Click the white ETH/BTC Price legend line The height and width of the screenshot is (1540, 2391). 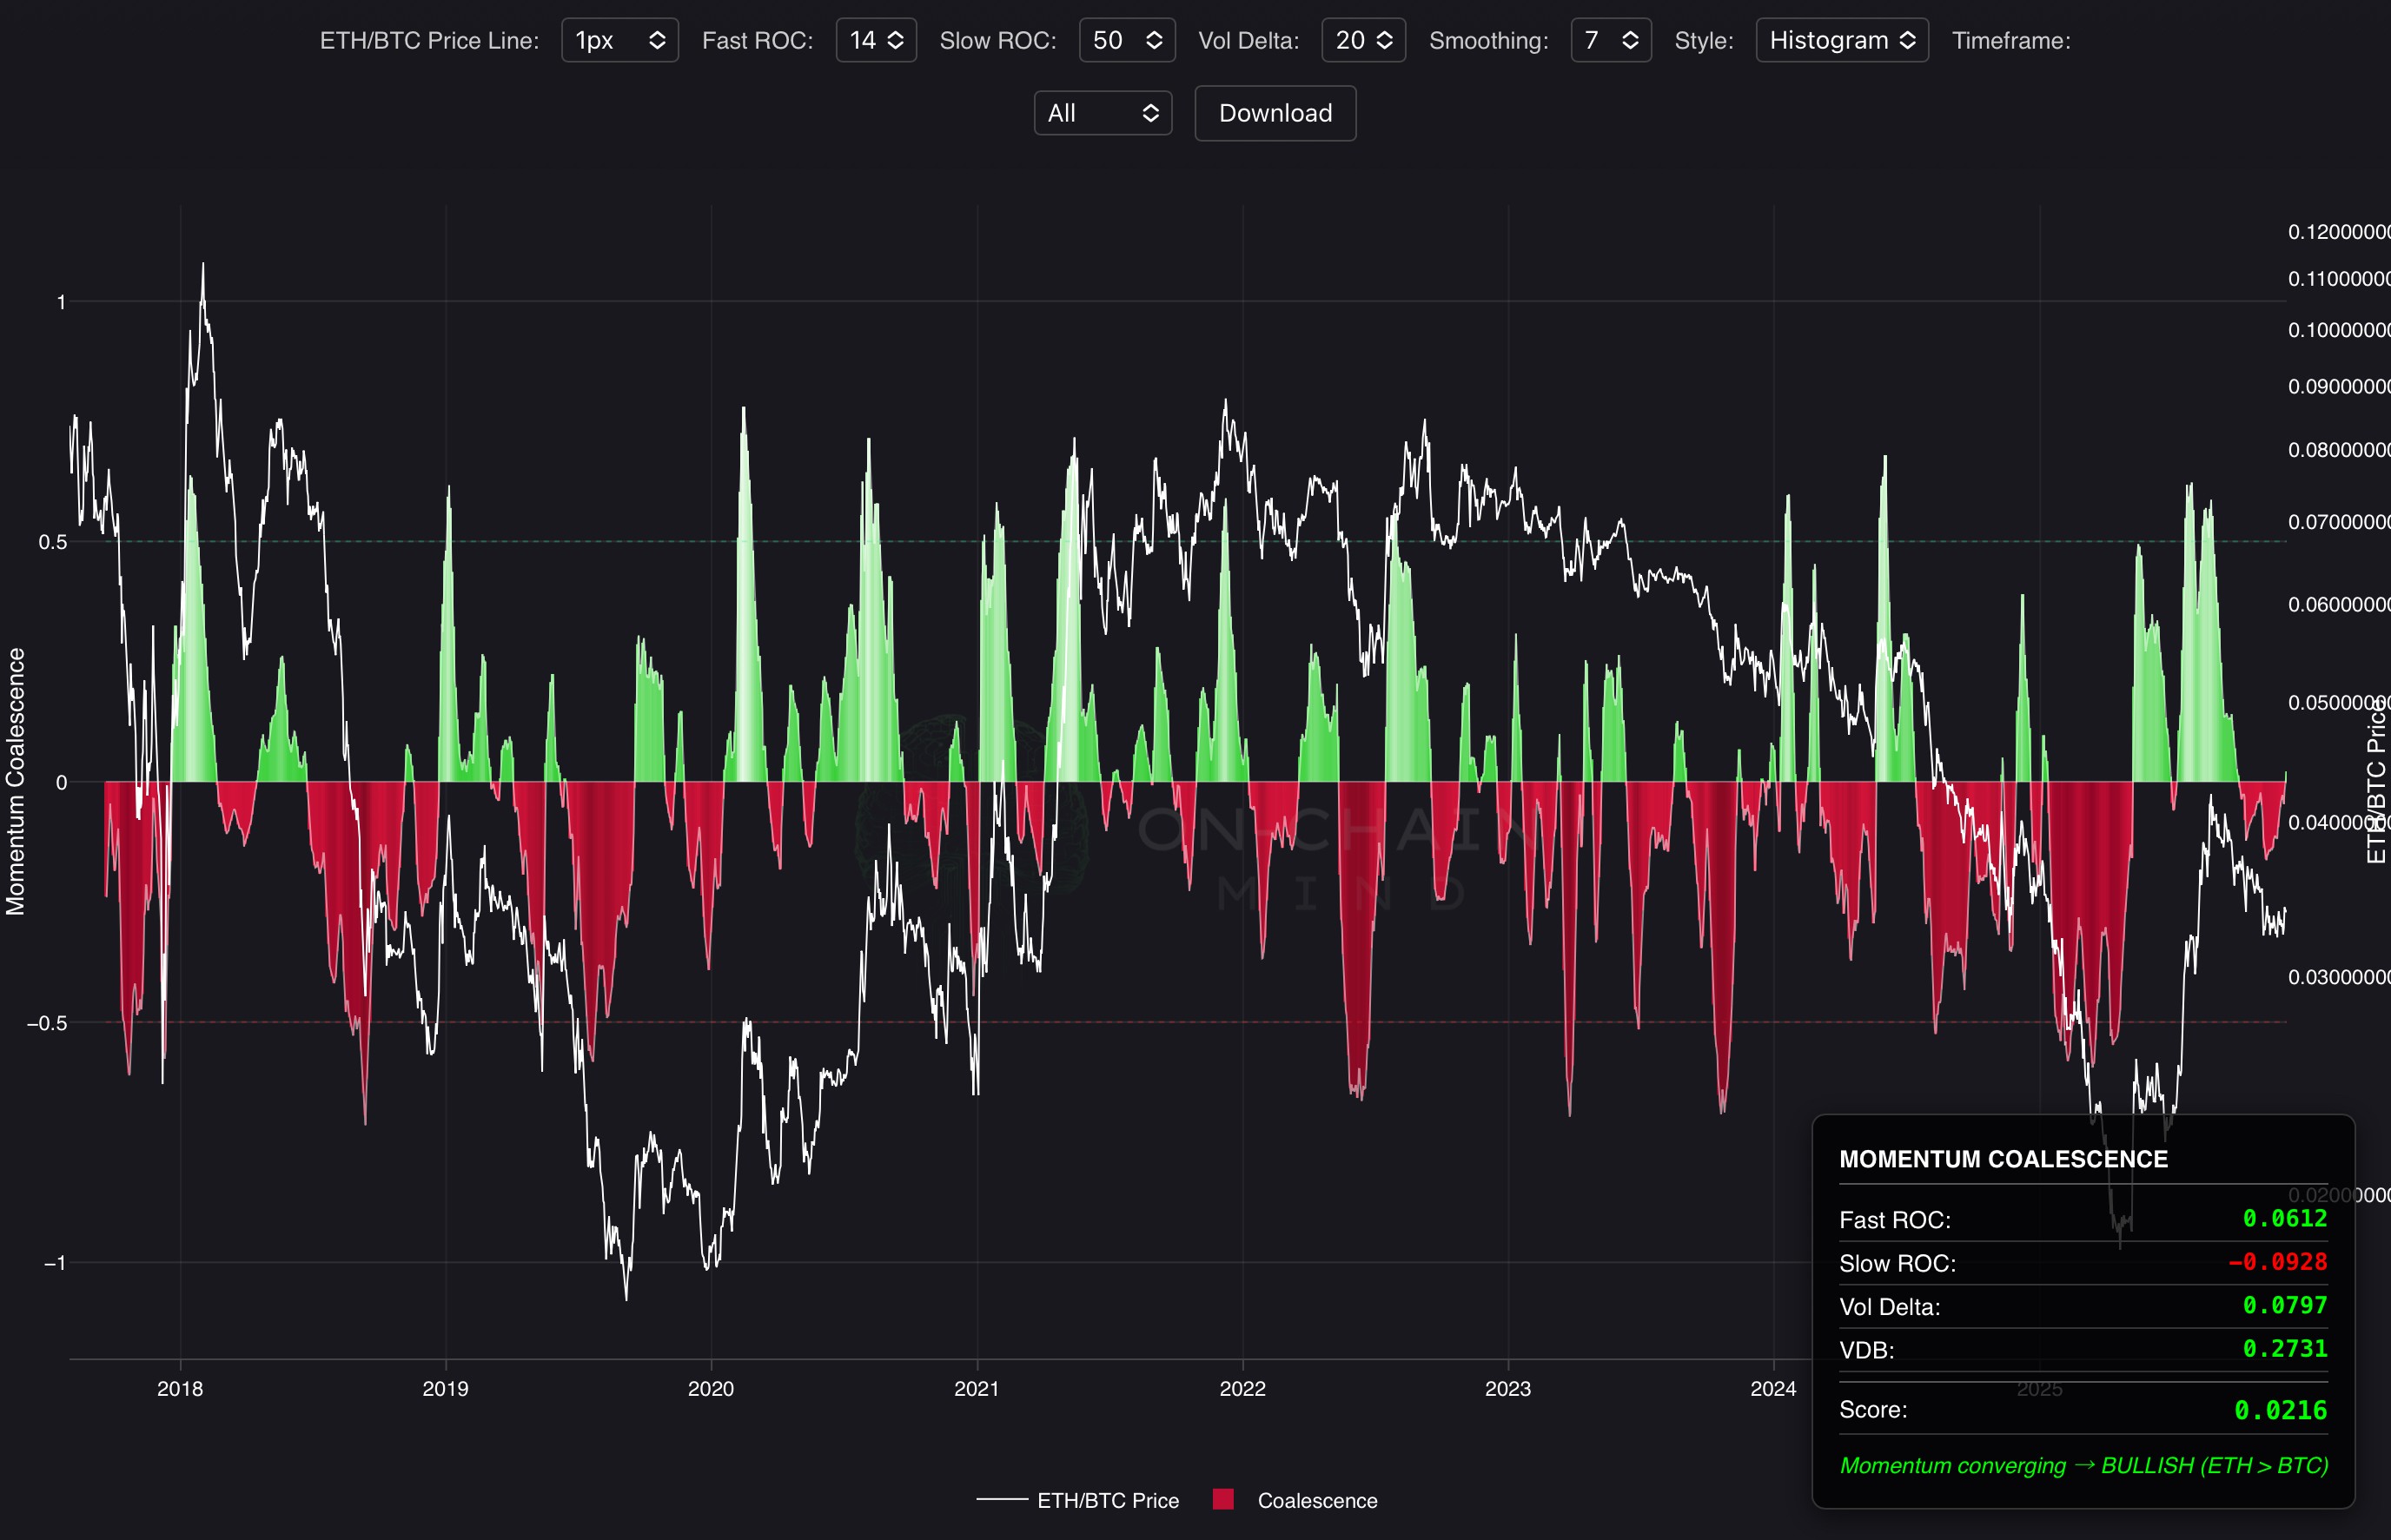coord(1001,1500)
